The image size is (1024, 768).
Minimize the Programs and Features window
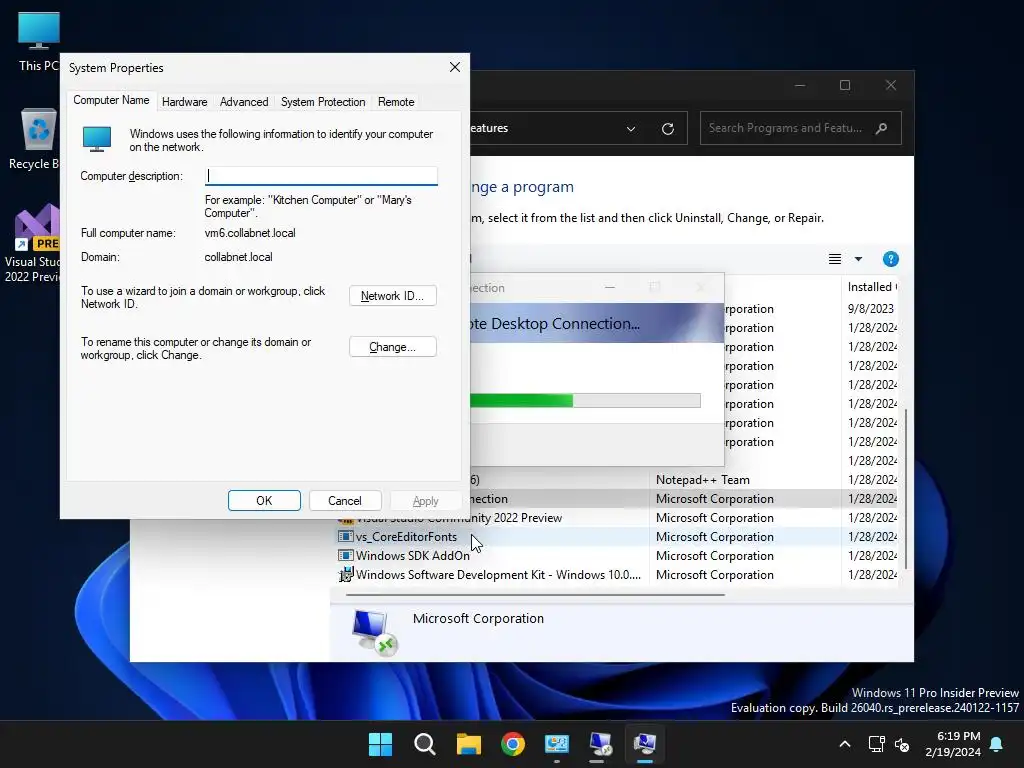tap(799, 86)
